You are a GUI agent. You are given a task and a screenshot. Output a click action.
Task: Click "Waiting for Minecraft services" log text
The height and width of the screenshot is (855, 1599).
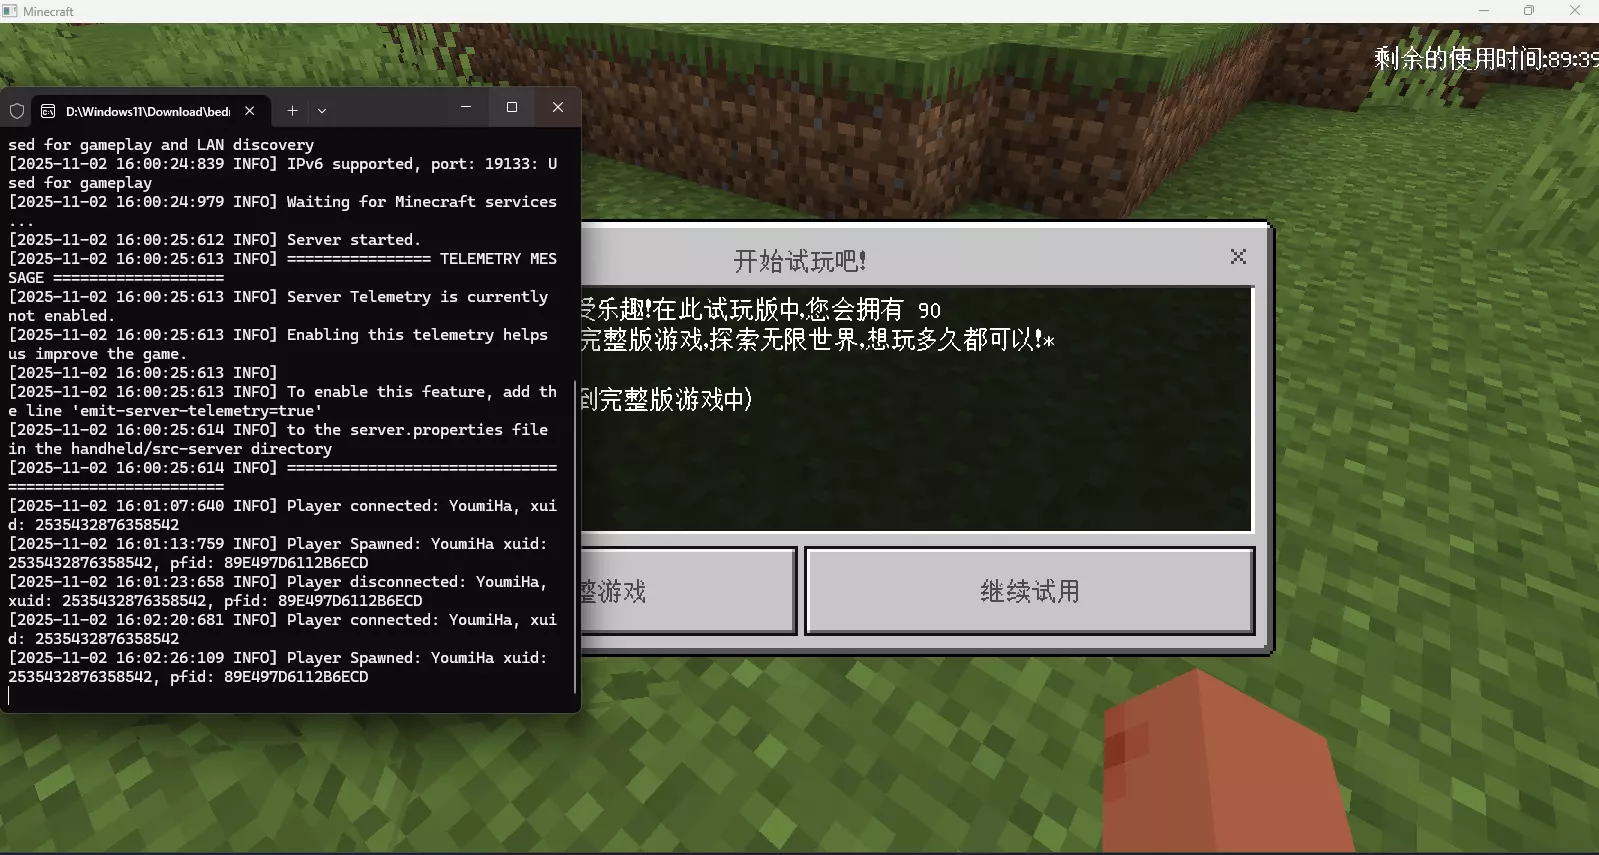422,202
